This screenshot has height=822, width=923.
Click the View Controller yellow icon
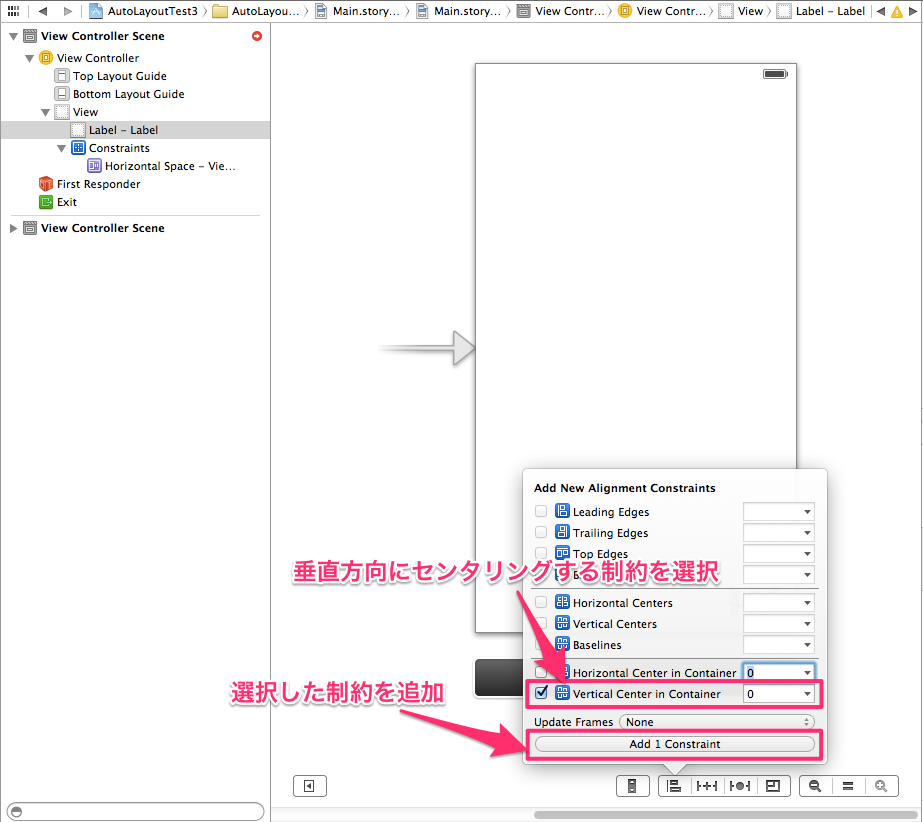coord(45,58)
